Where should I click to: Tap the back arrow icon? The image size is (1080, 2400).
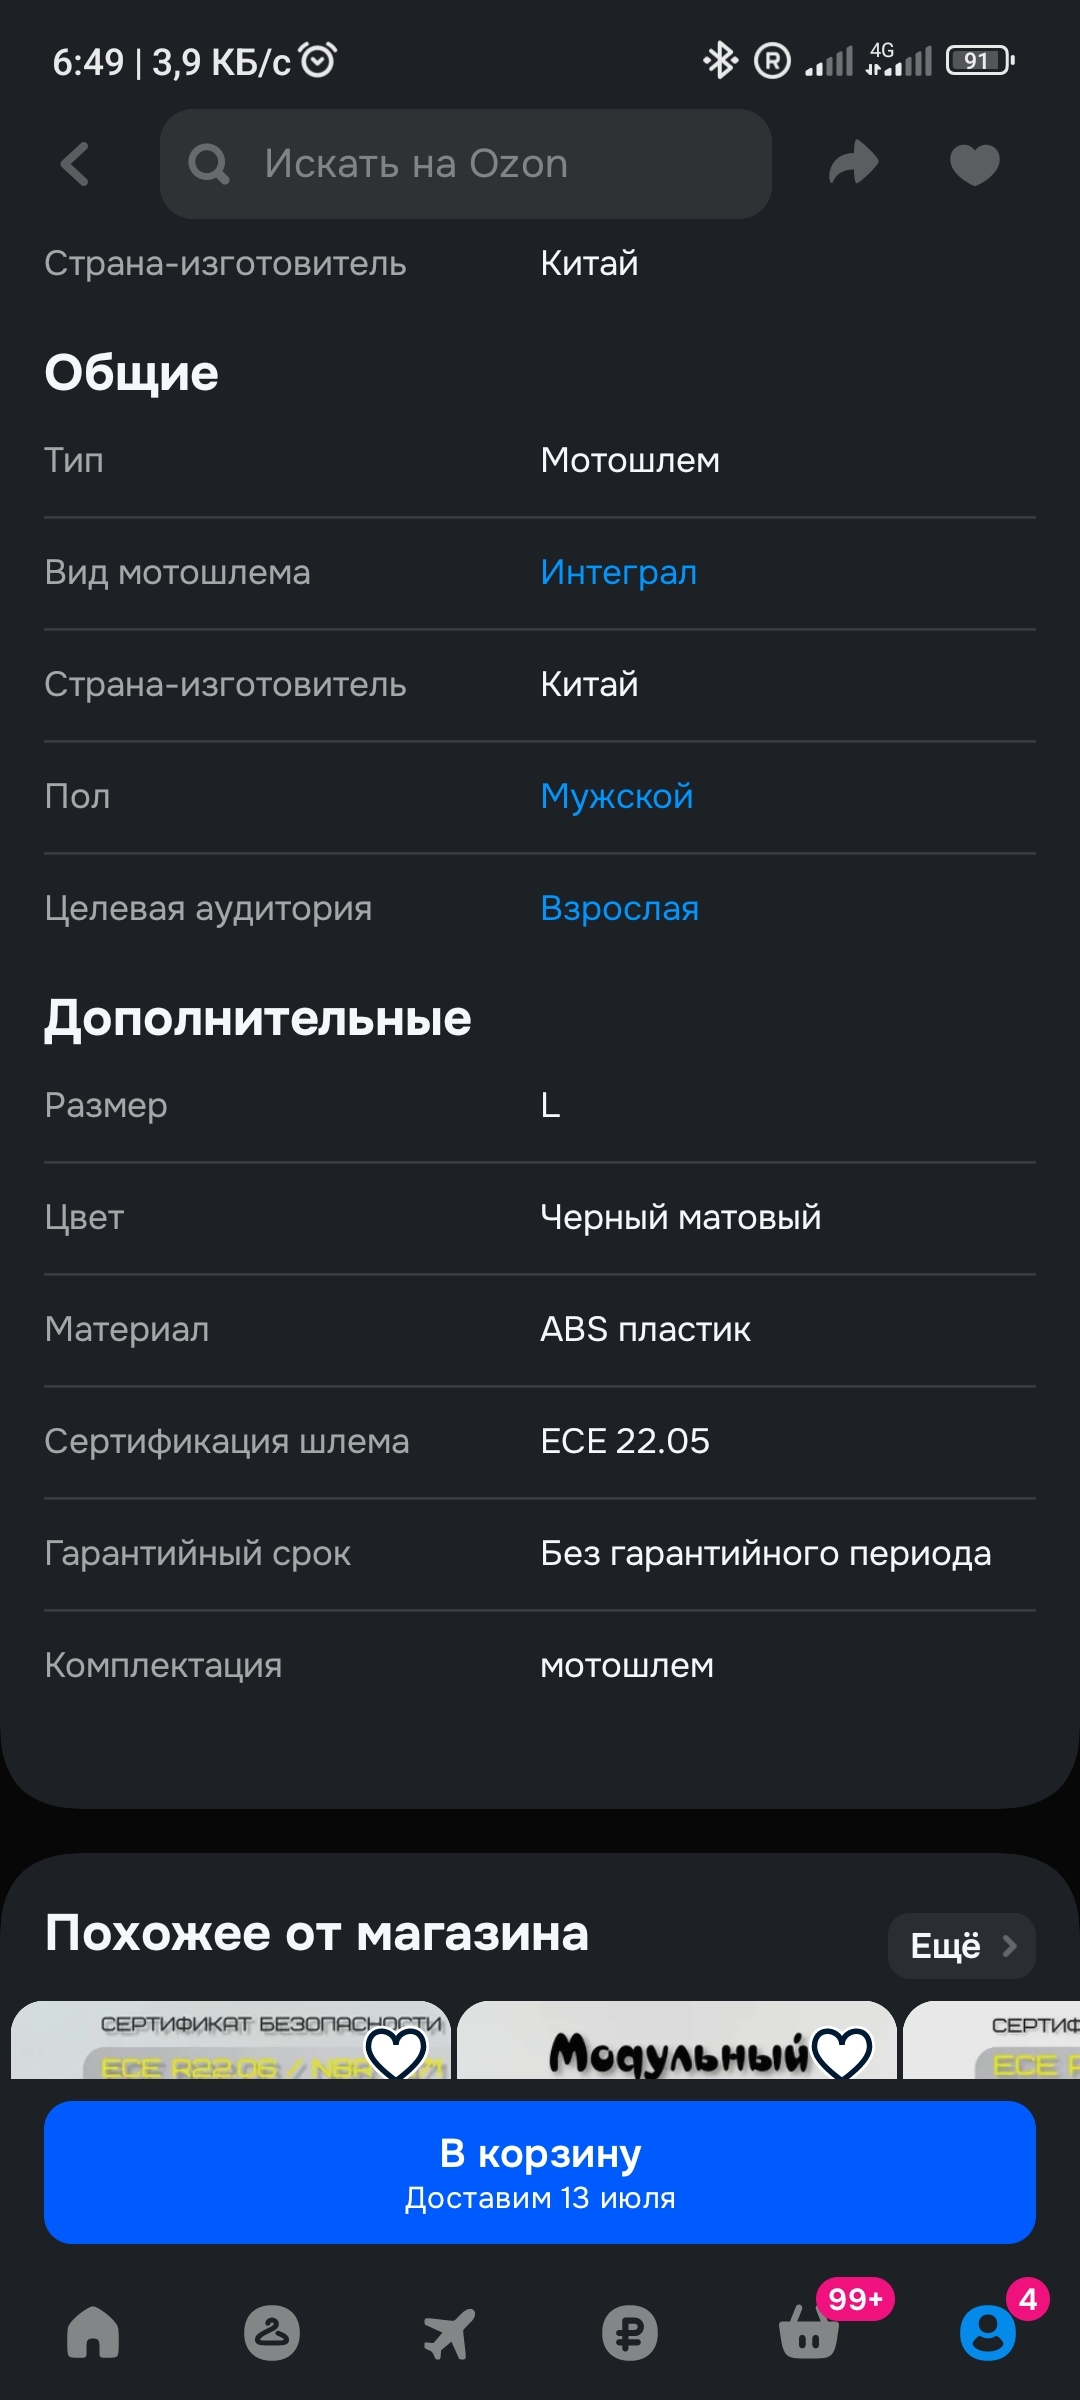(76, 164)
